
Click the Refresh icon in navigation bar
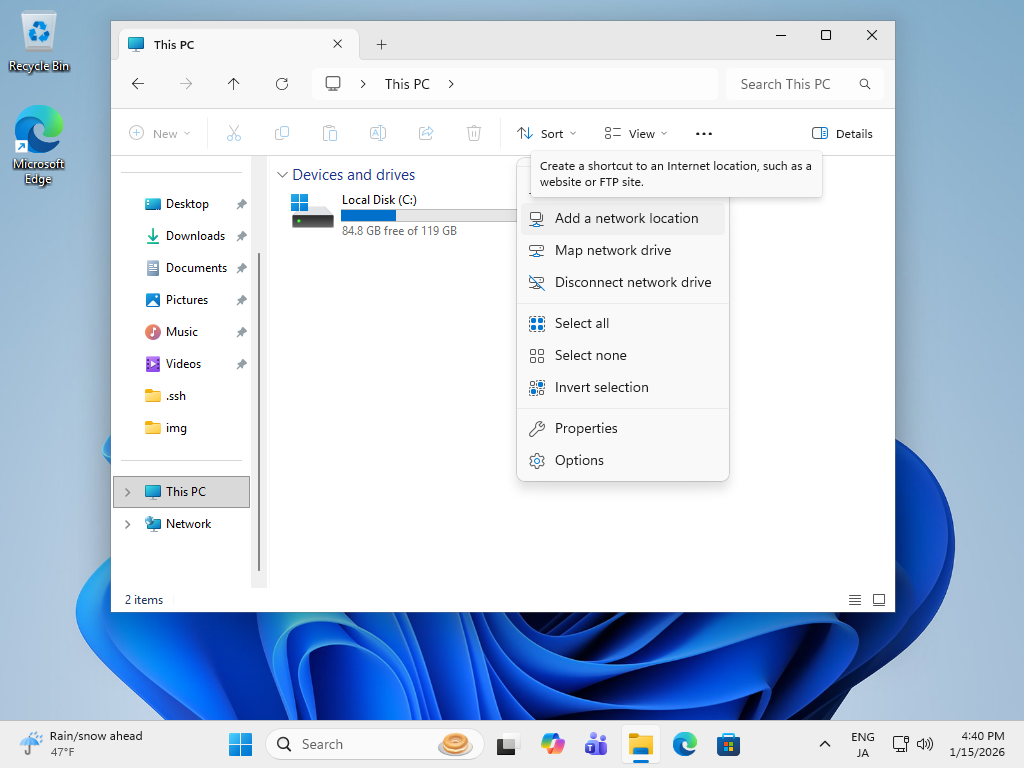282,84
